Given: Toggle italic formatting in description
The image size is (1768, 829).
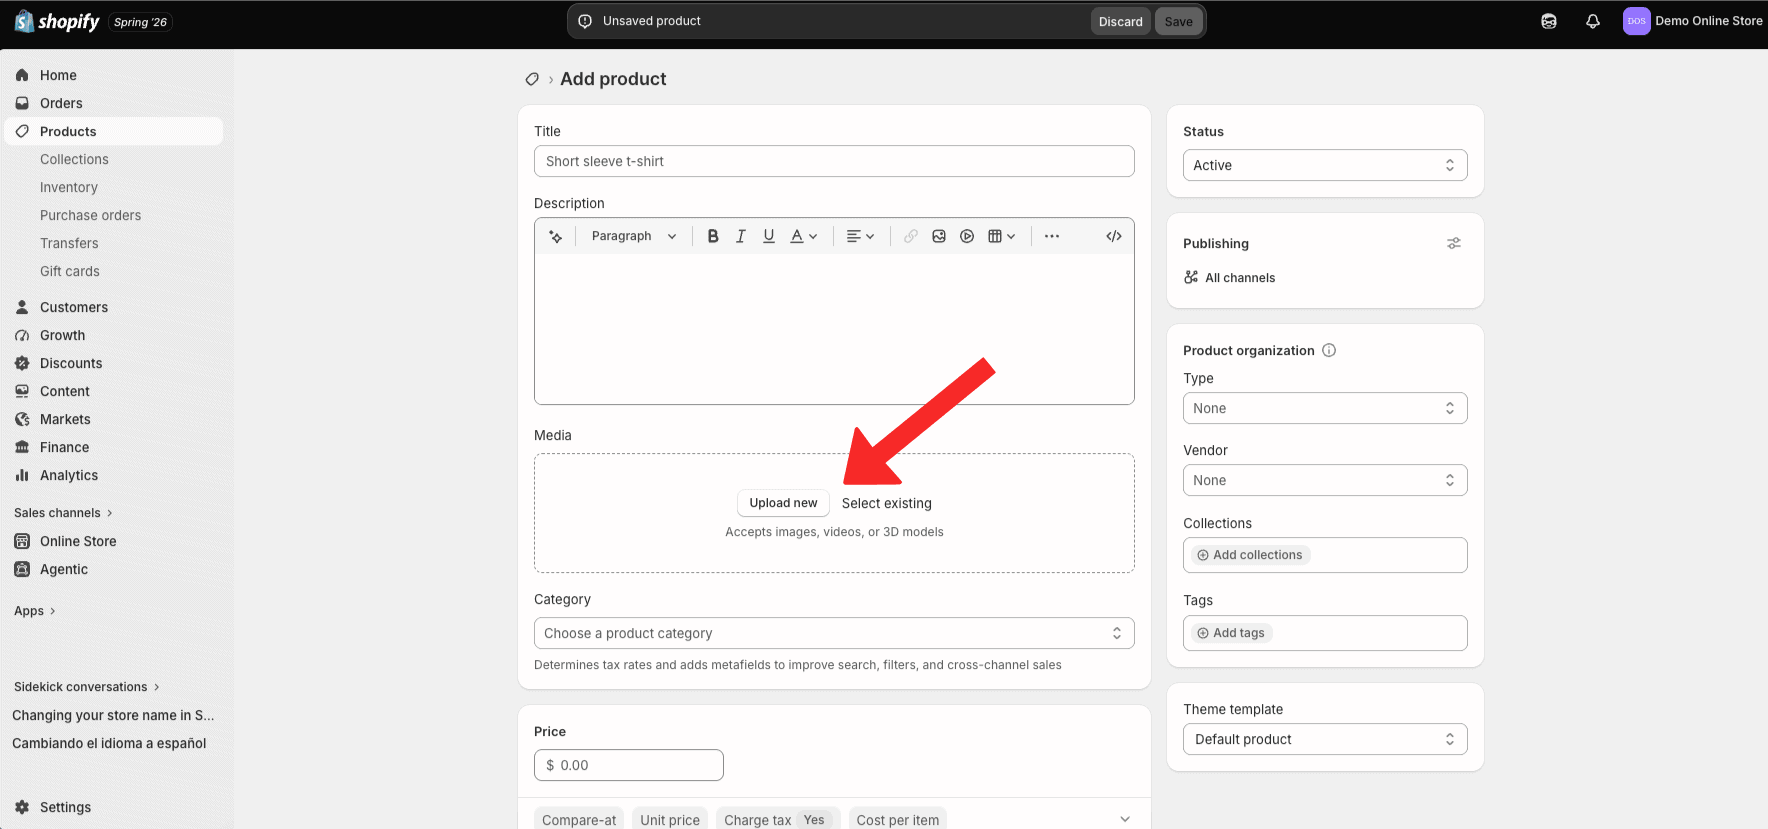Looking at the screenshot, I should pyautogui.click(x=741, y=236).
